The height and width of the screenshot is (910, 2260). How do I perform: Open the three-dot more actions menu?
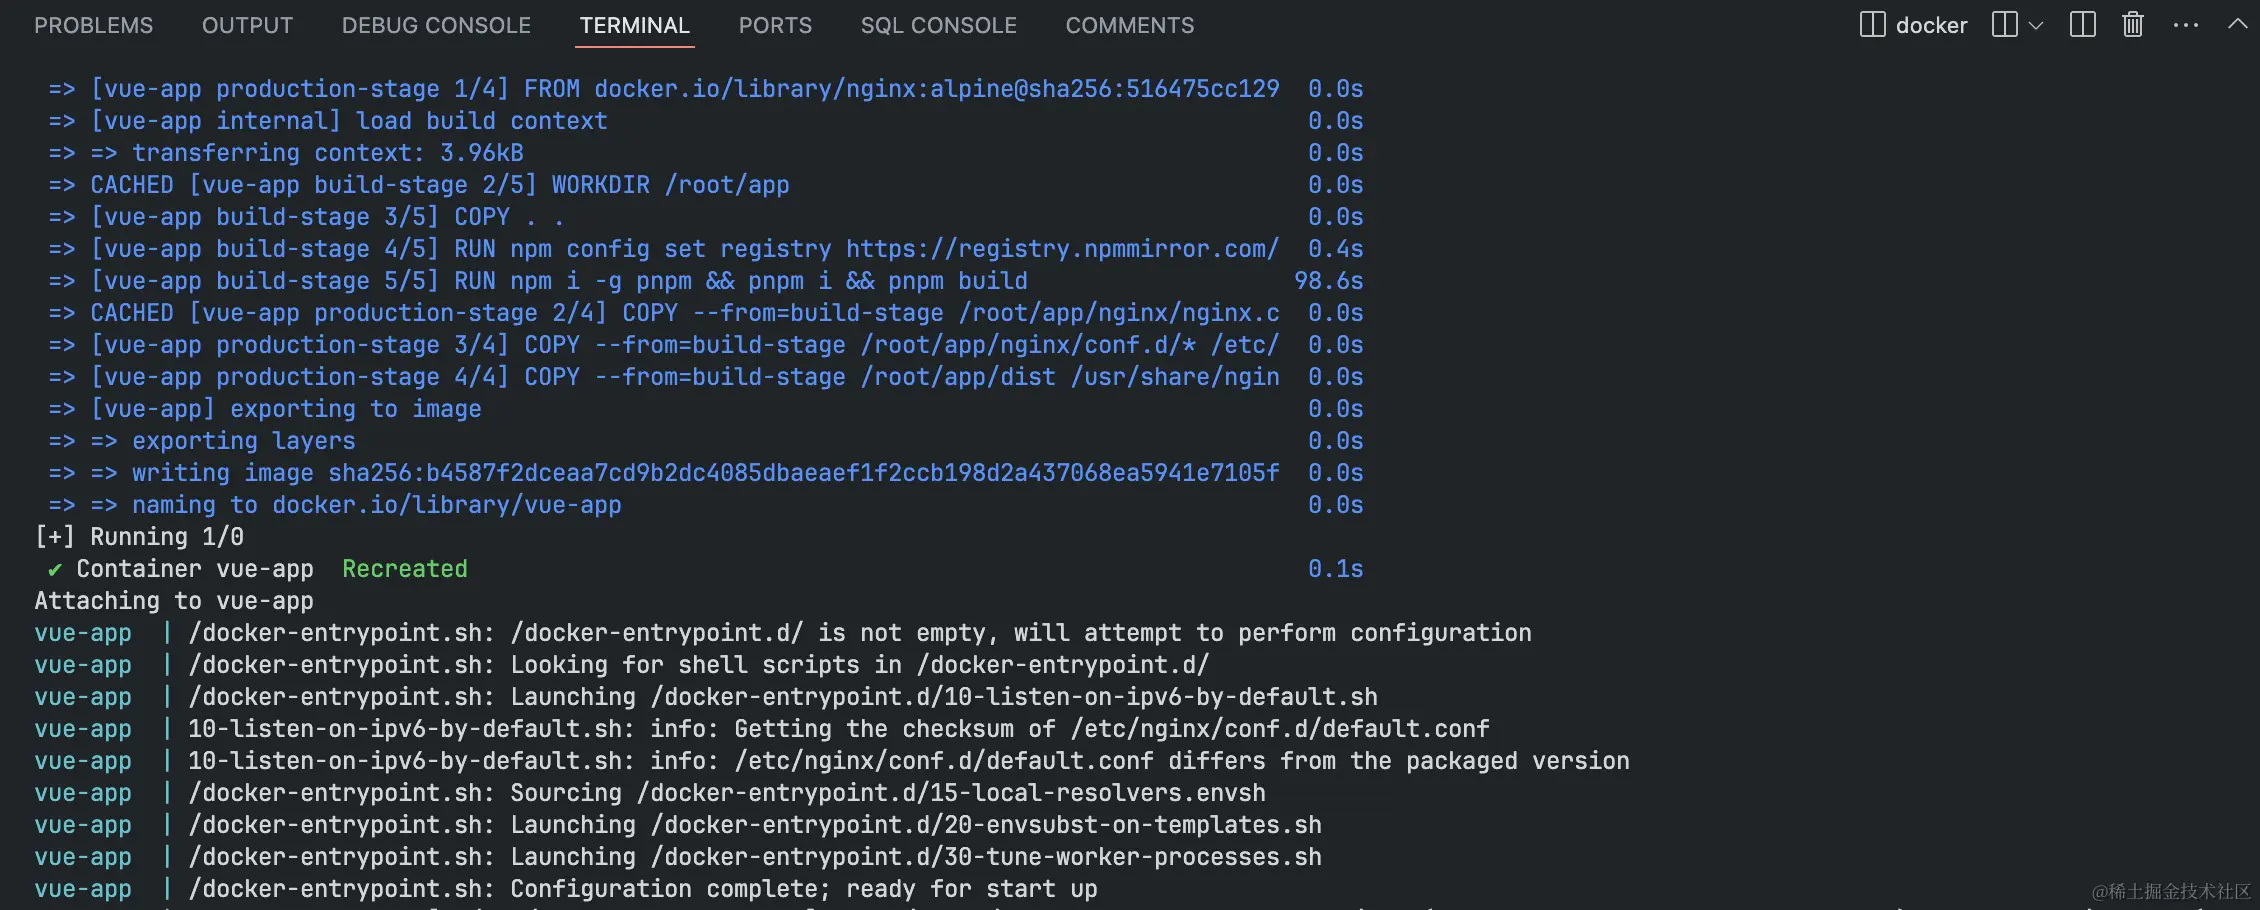pyautogui.click(x=2186, y=26)
